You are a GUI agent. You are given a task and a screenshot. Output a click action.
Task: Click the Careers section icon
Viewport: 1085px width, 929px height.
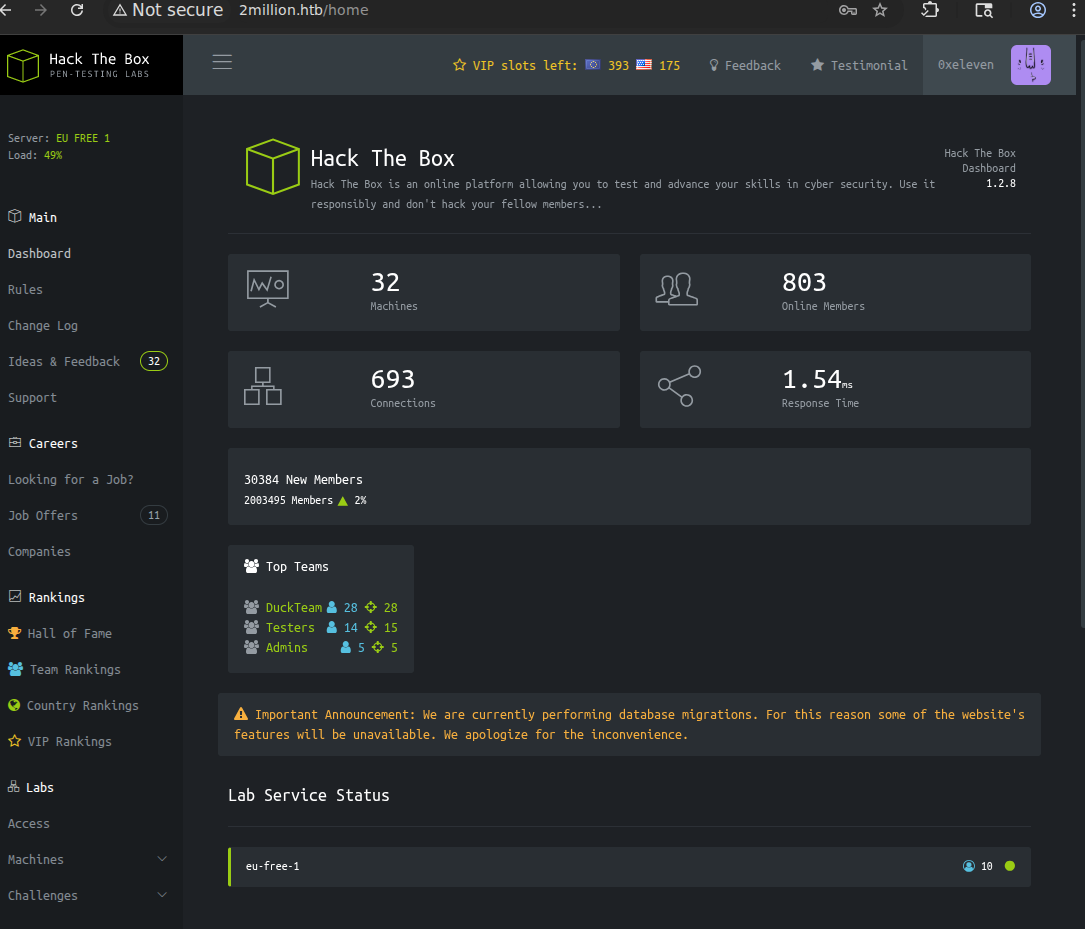pos(15,442)
